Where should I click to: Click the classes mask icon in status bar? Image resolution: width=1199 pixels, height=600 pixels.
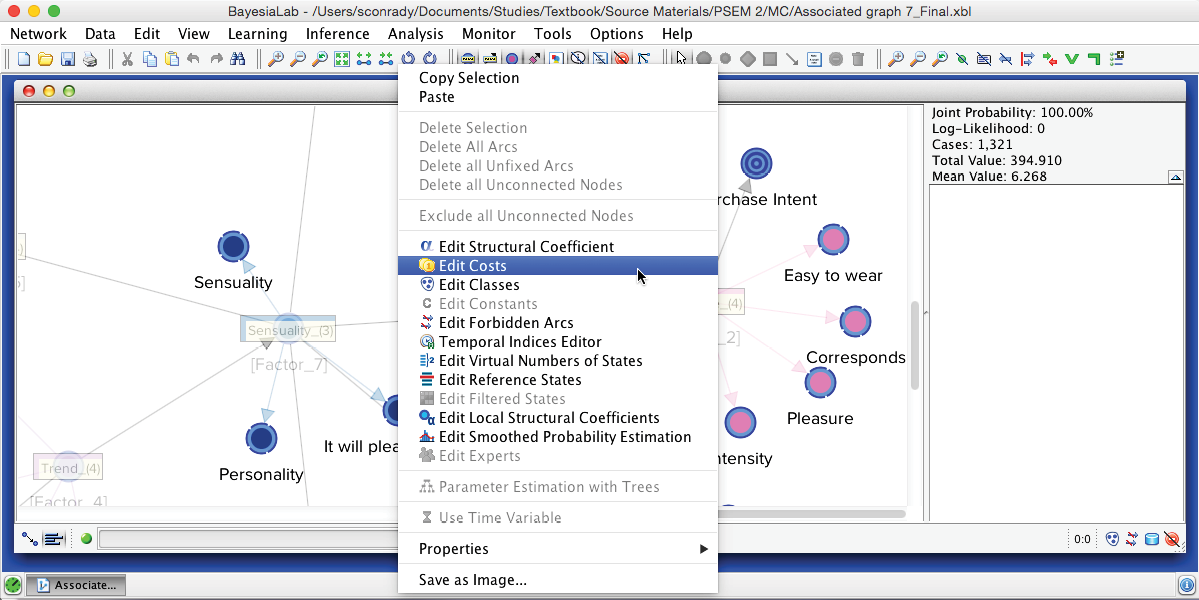pyautogui.click(x=1113, y=540)
